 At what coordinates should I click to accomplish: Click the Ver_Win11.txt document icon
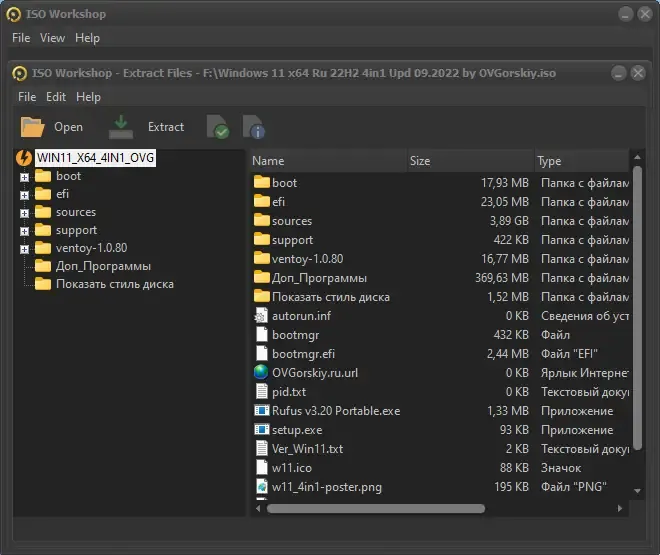(x=261, y=448)
